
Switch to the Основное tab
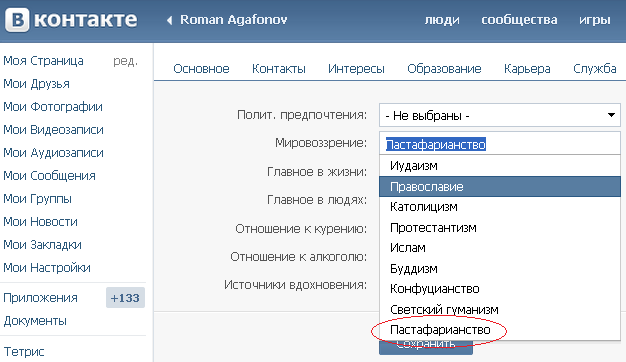point(201,69)
